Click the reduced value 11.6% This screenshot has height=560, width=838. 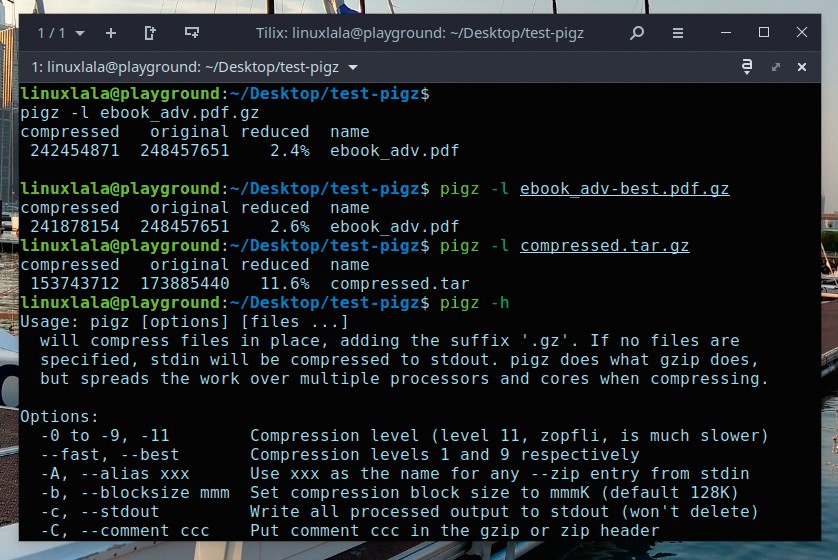tap(285, 284)
